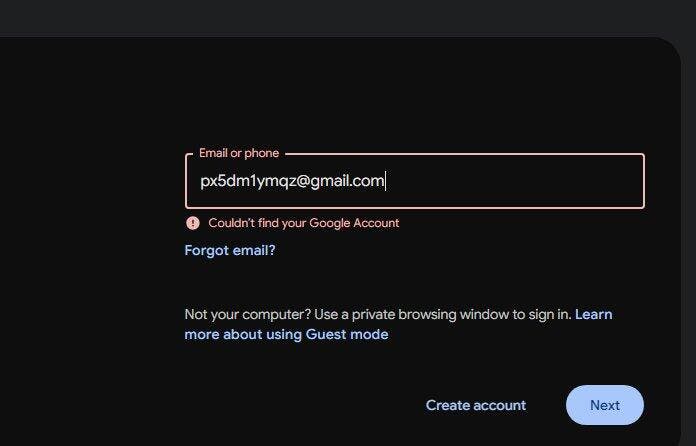The height and width of the screenshot is (446, 696).
Task: Click the red error exclamation icon
Action: pyautogui.click(x=193, y=223)
